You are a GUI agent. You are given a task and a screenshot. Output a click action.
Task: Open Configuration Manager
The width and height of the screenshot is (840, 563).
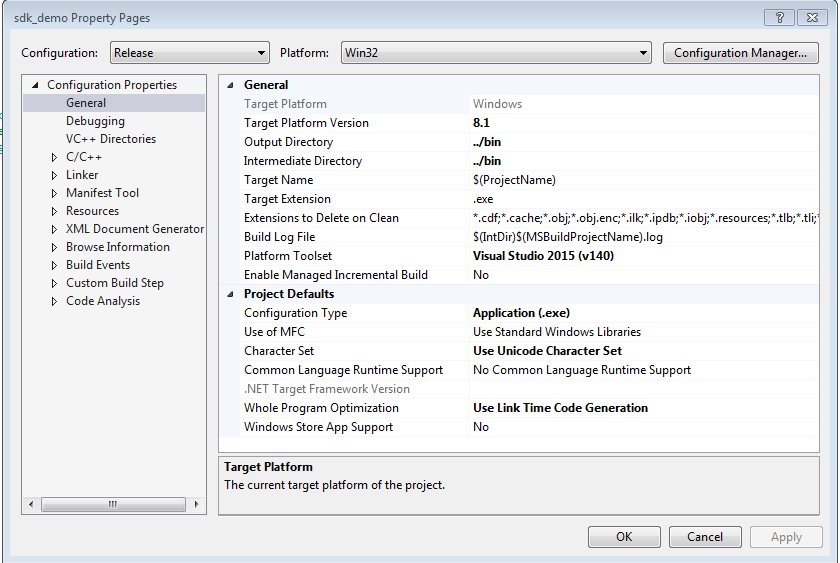pyautogui.click(x=740, y=53)
